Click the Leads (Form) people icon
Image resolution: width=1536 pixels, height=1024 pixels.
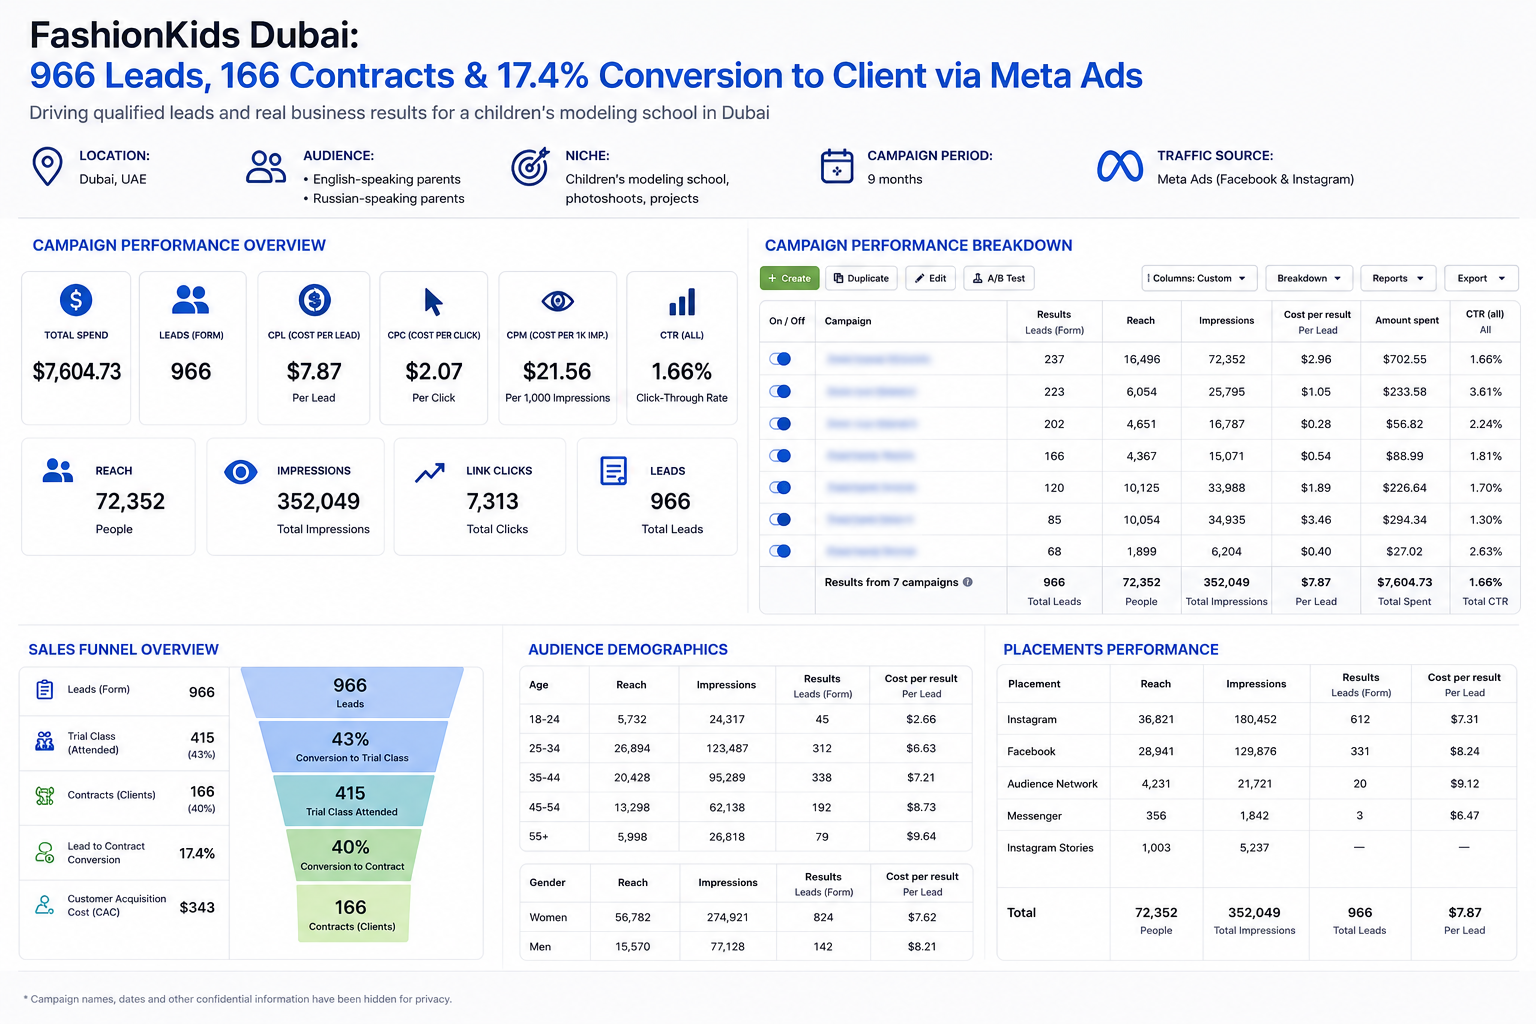point(191,299)
